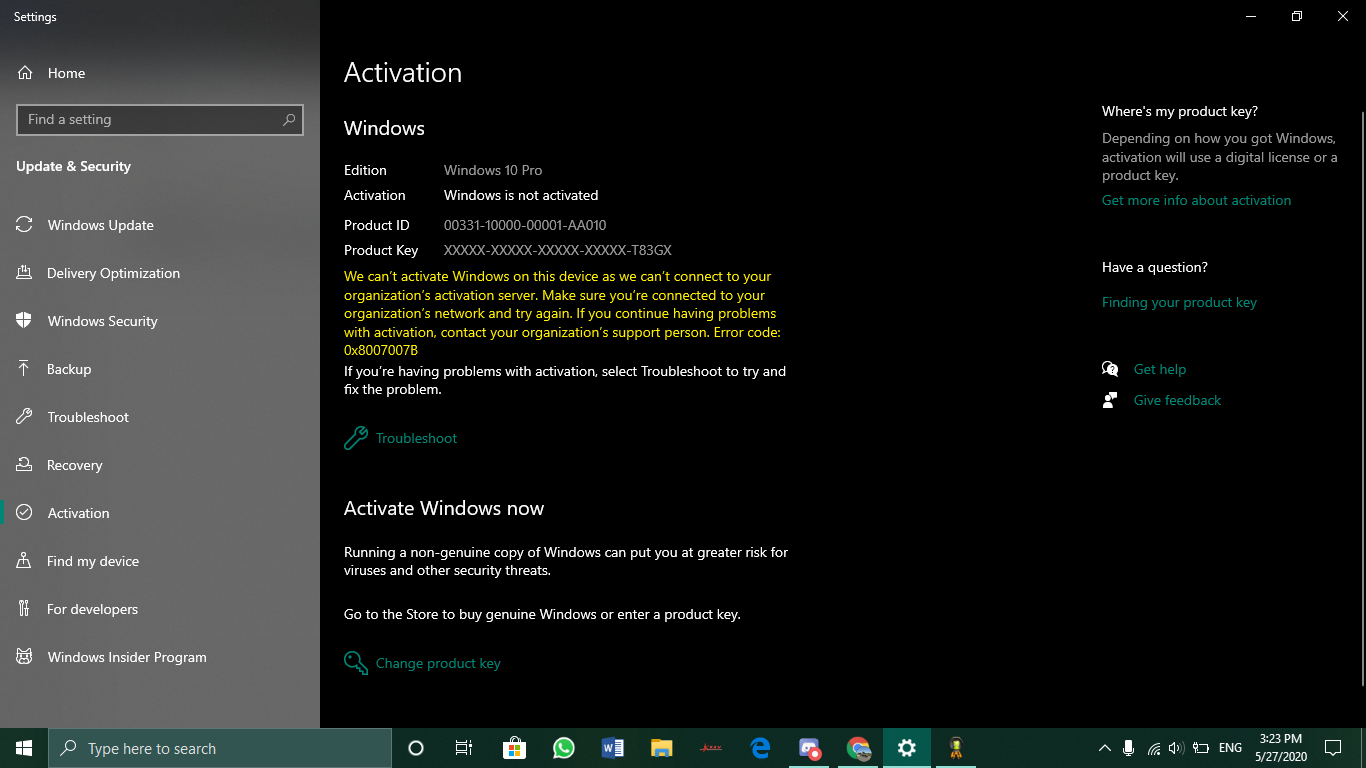Open File Explorer from the taskbar
1366x768 pixels.
pos(661,748)
